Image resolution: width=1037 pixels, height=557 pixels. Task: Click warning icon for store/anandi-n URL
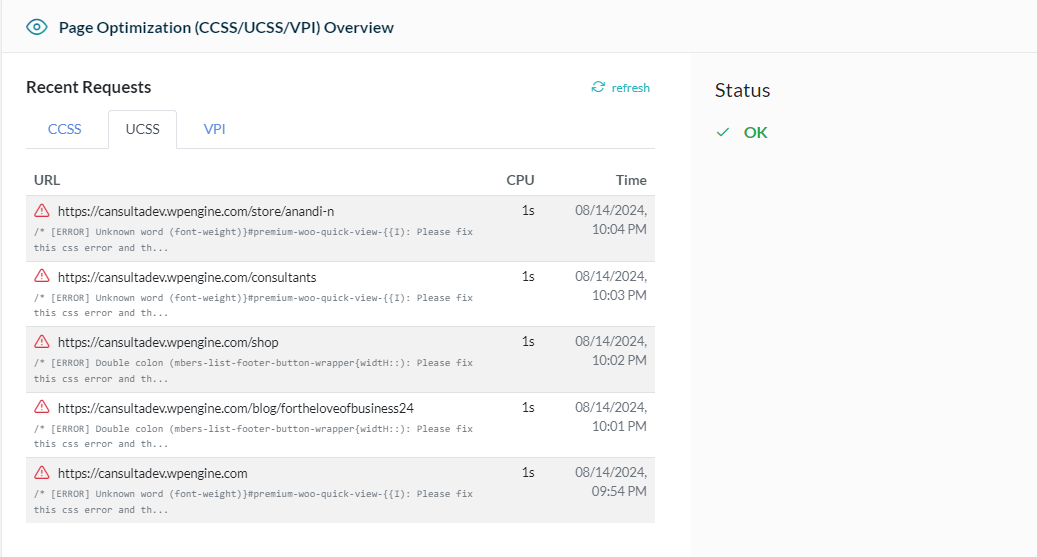pos(42,210)
